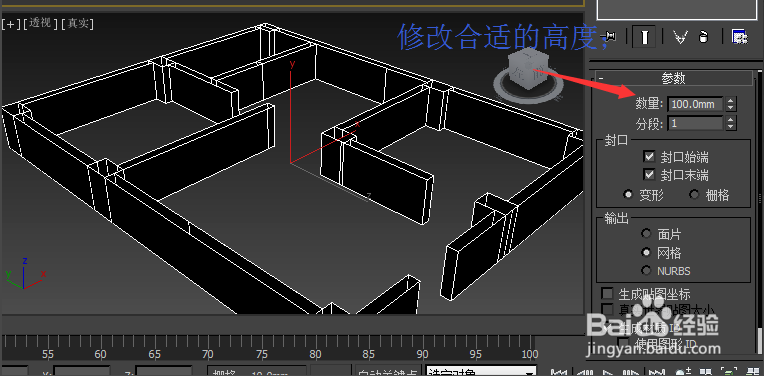Select the 面片 output radio button
The height and width of the screenshot is (376, 764).
click(x=647, y=234)
